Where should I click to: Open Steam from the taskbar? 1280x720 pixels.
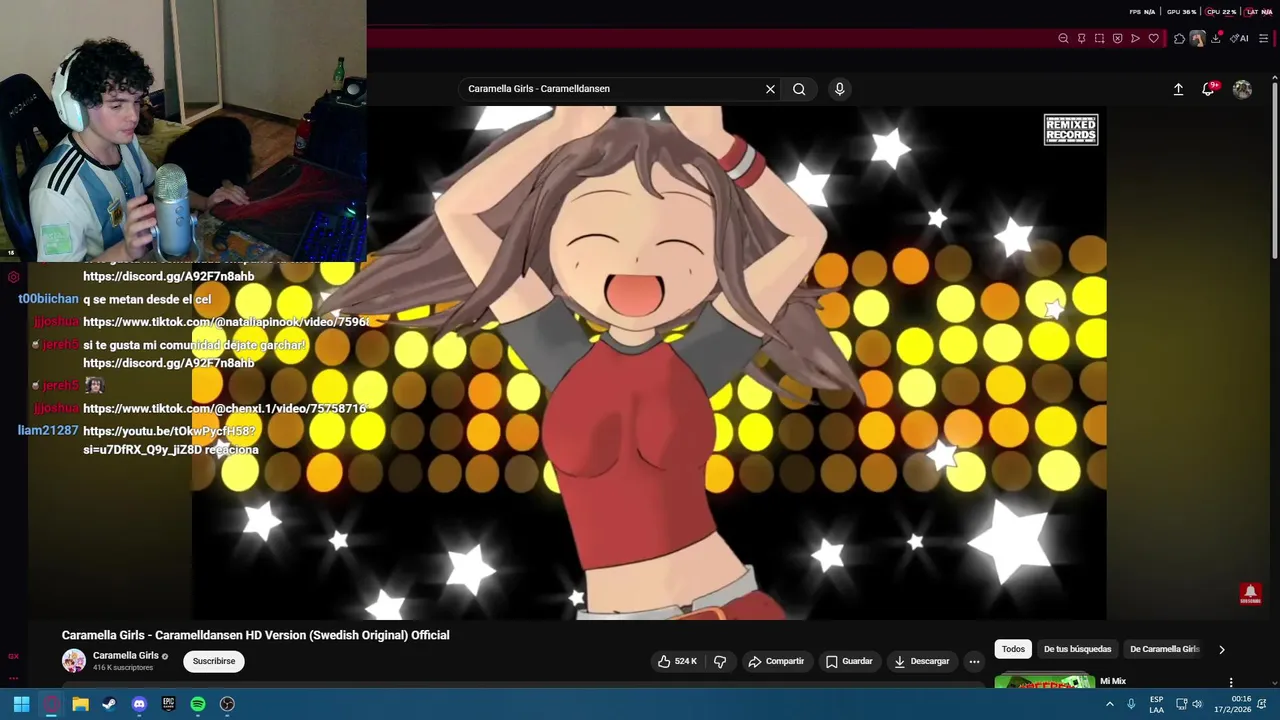(109, 704)
